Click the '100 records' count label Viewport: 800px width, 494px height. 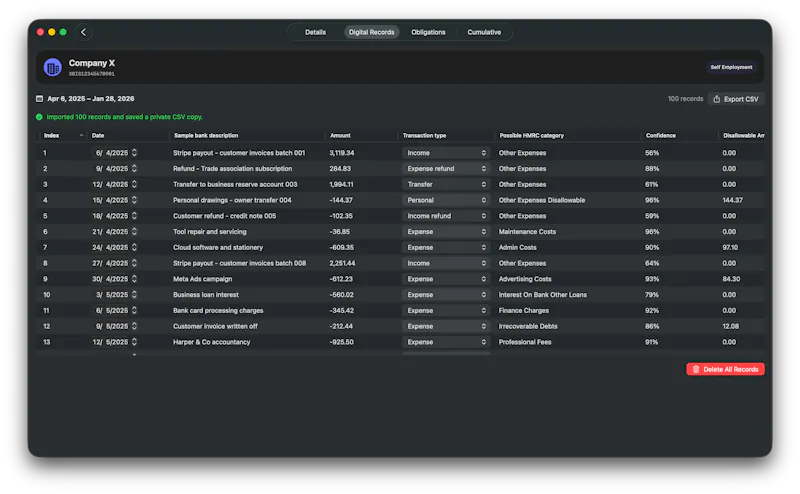685,98
